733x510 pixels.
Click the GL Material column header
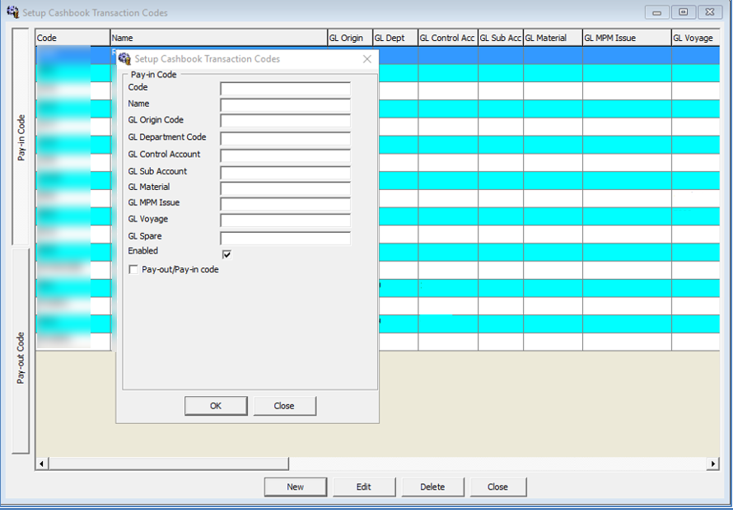pos(553,38)
